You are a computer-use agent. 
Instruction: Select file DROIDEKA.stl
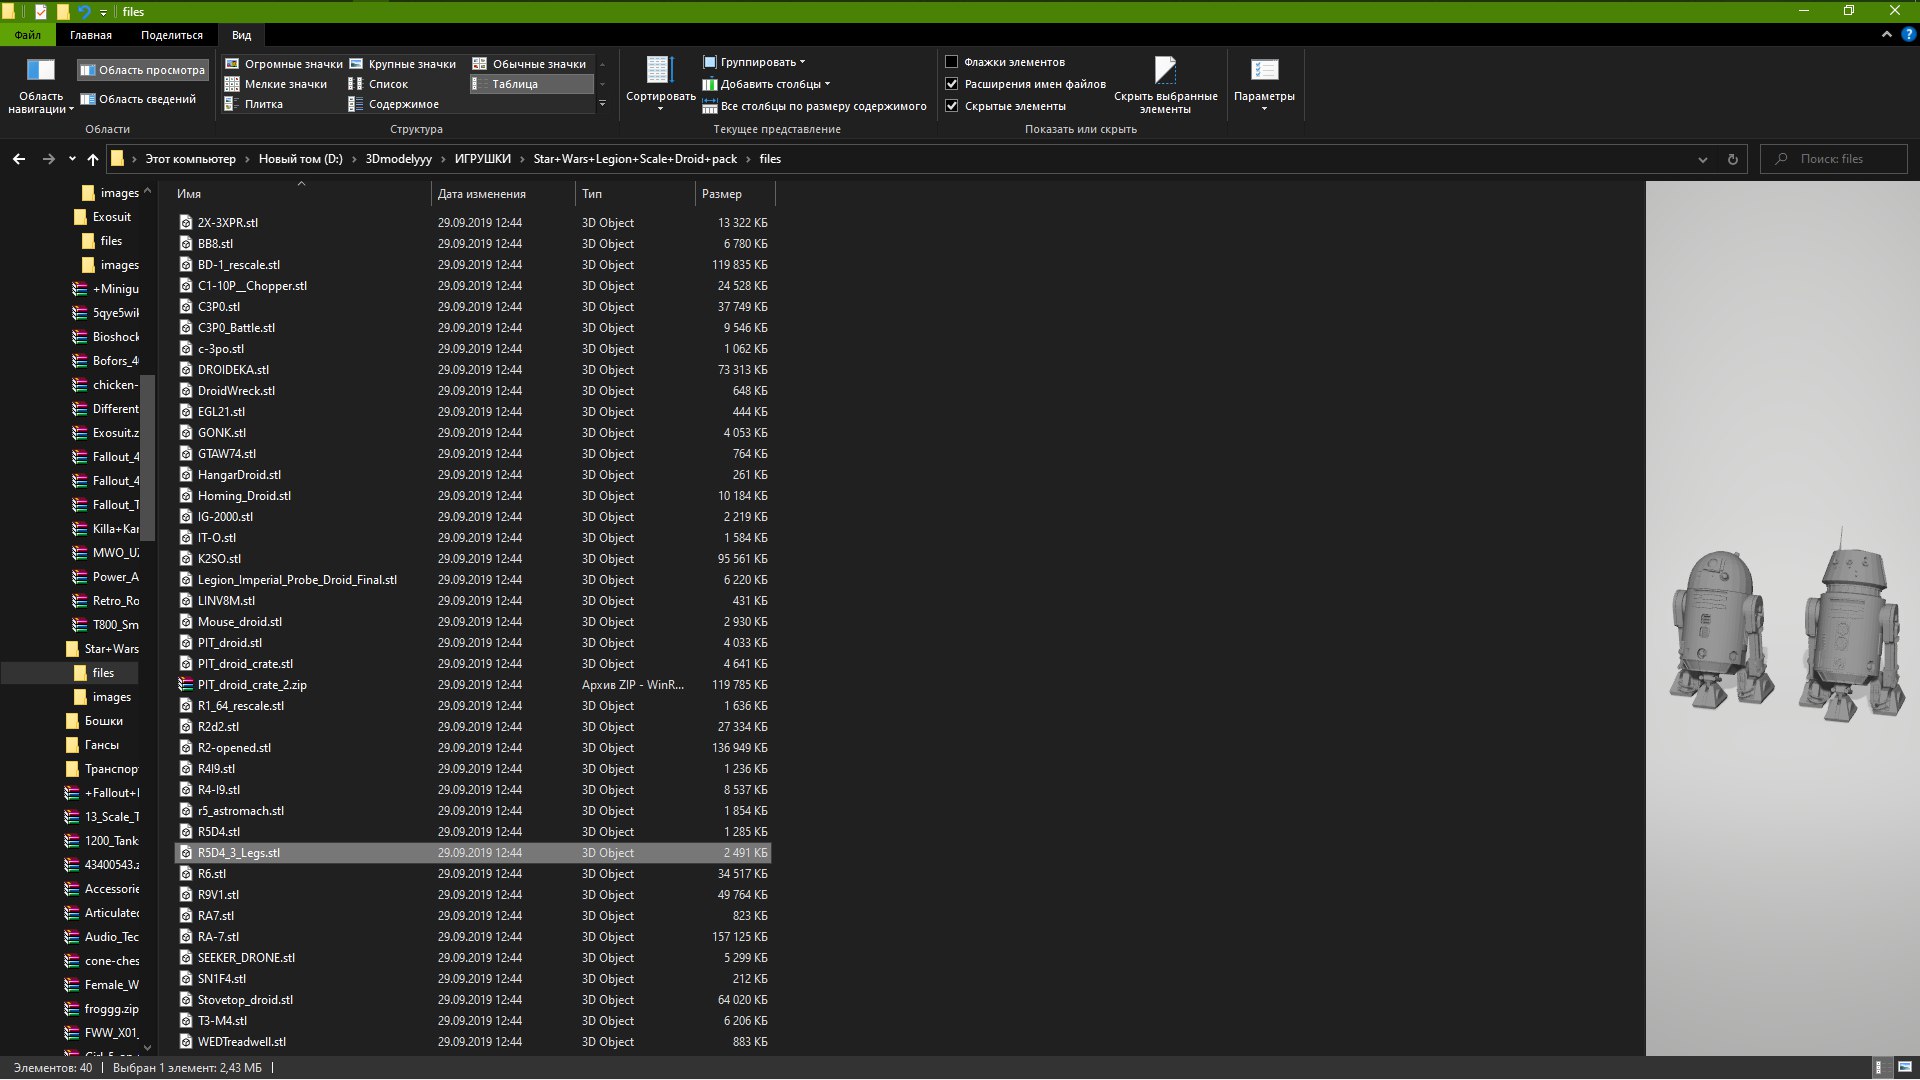(473, 370)
